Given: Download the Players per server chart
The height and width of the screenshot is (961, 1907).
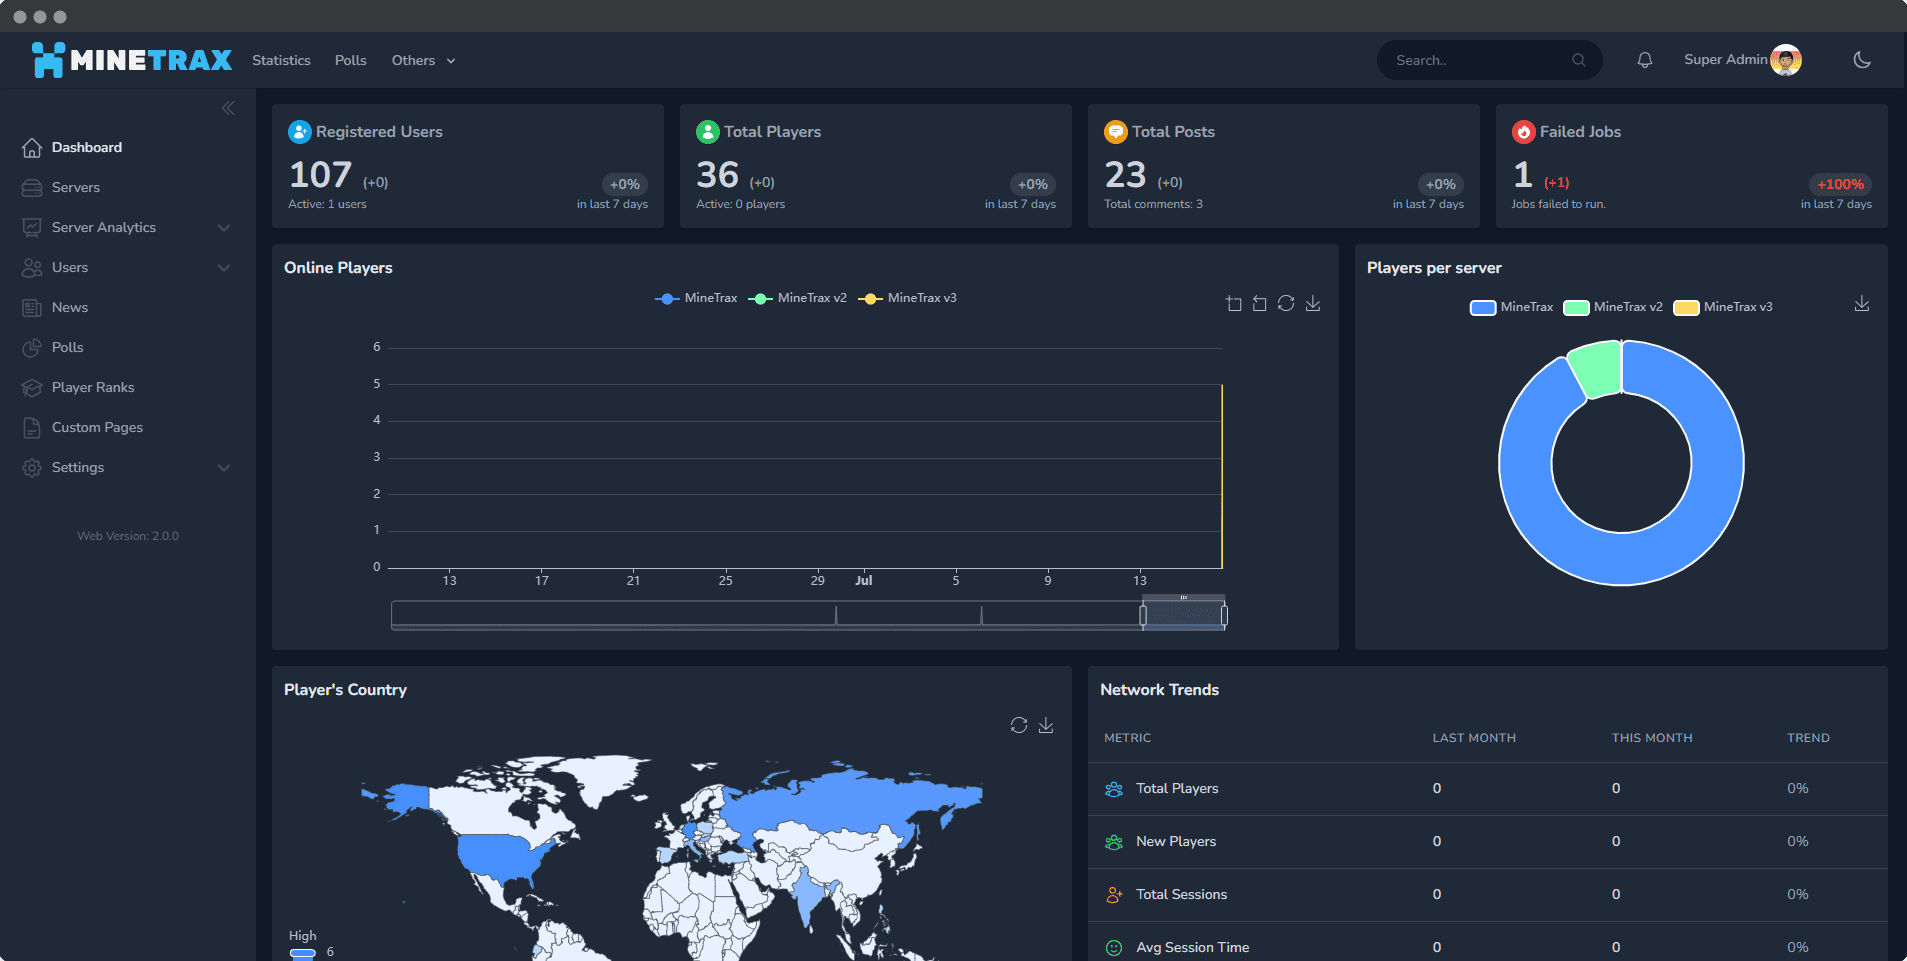Looking at the screenshot, I should [1861, 303].
